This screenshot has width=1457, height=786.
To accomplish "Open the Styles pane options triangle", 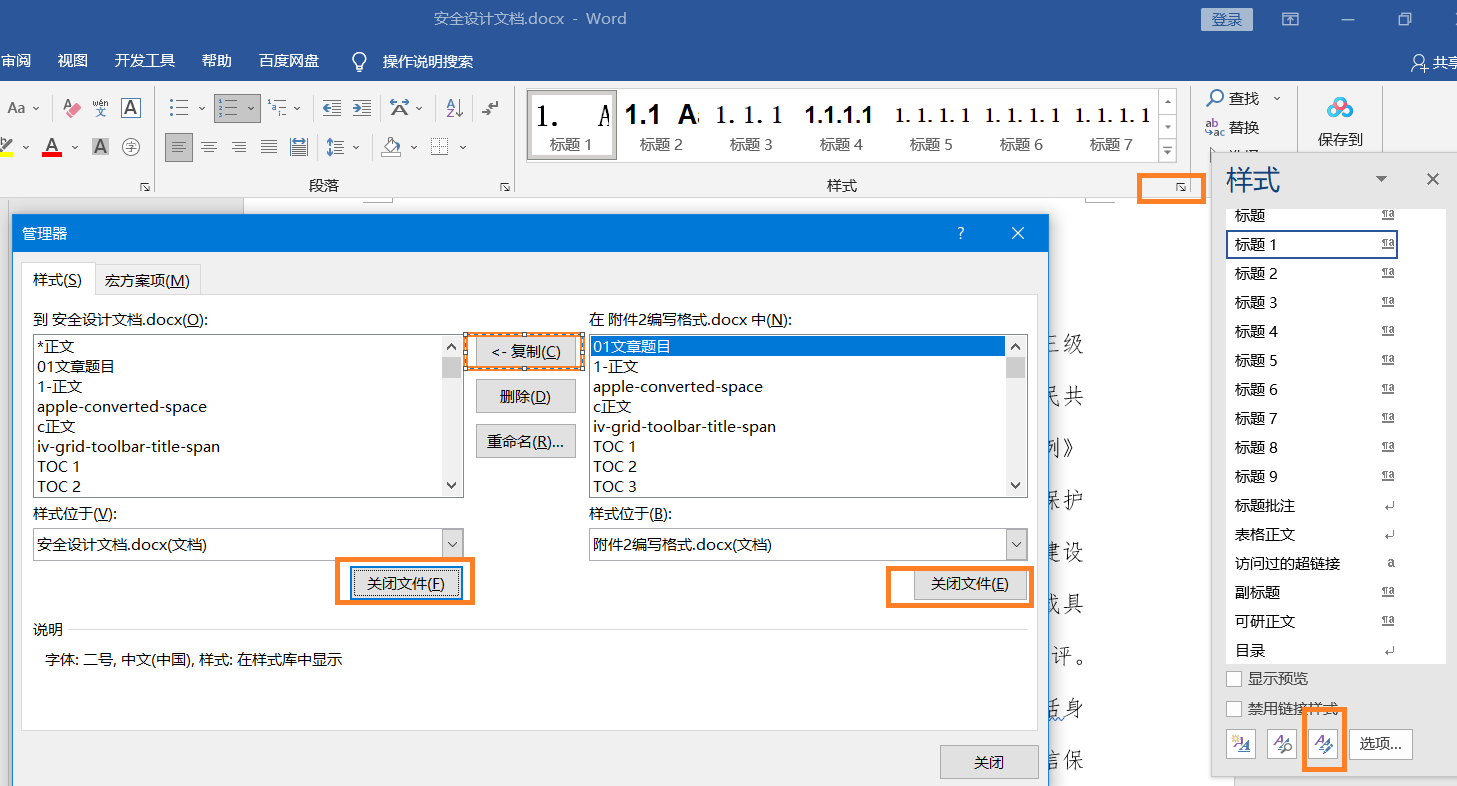I will [1382, 179].
